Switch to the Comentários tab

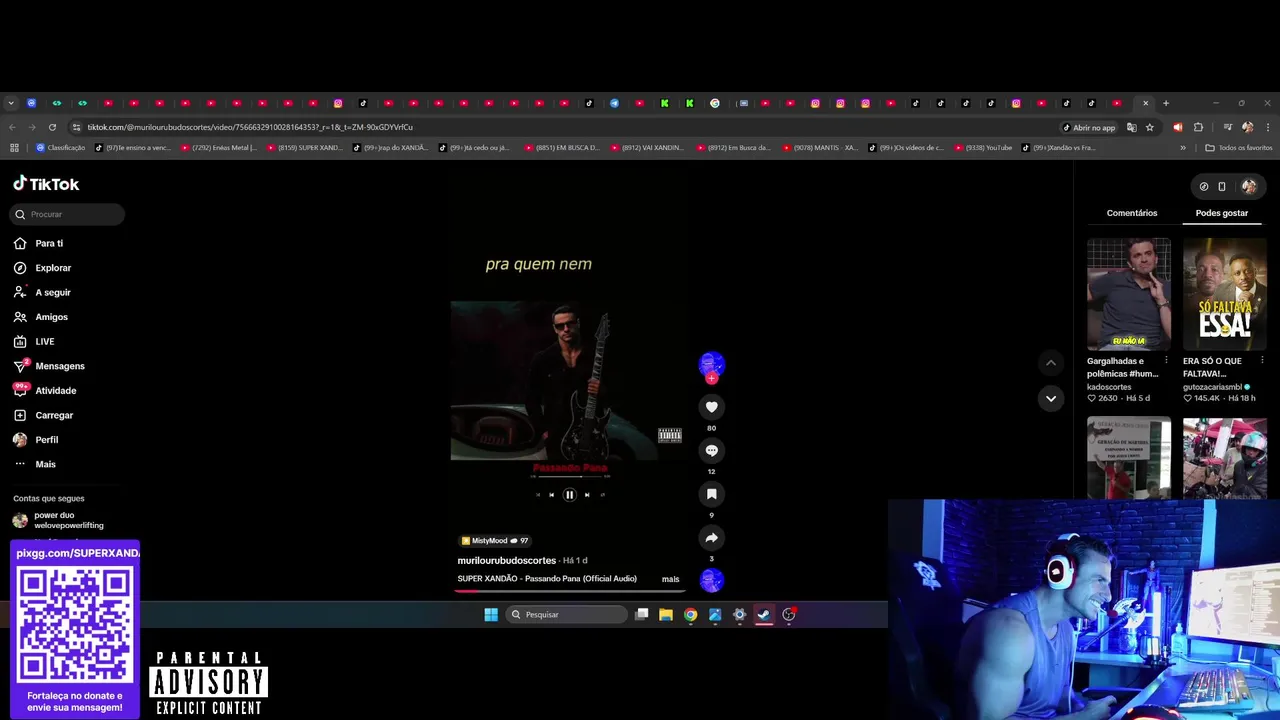[1132, 213]
